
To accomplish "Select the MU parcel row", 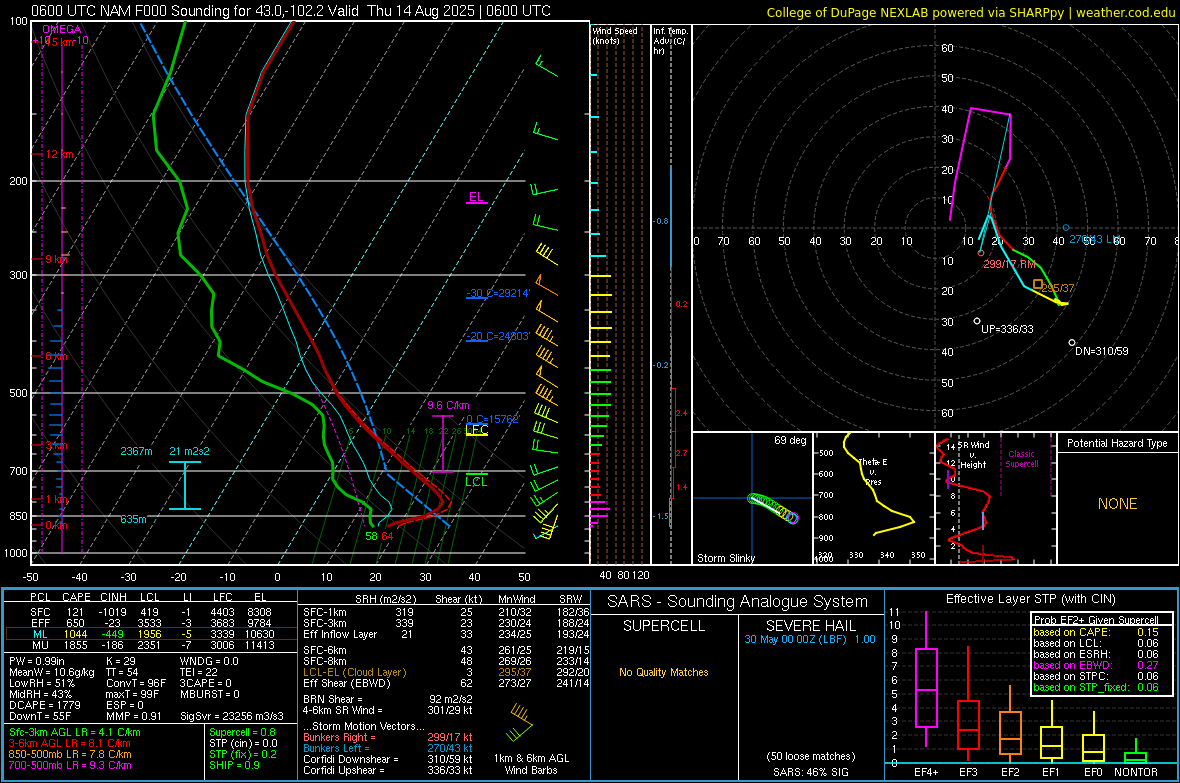I will (x=151, y=645).
